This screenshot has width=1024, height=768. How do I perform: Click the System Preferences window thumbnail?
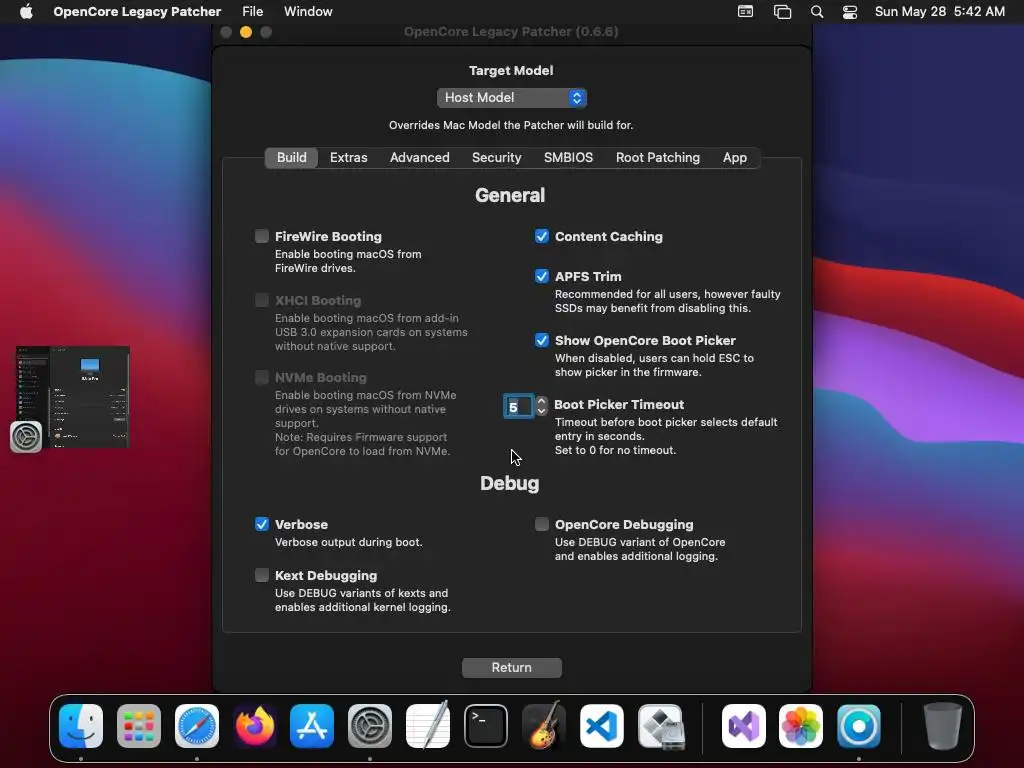(x=72, y=397)
